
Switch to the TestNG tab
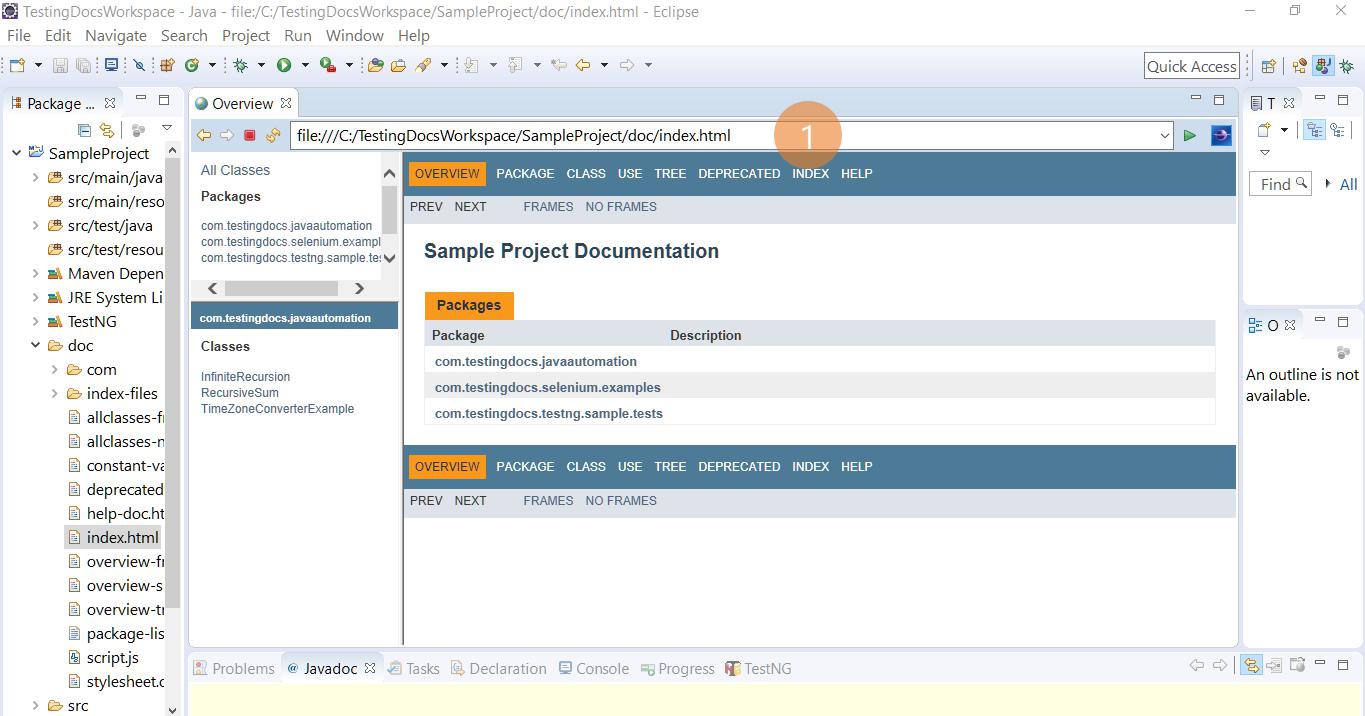[758, 668]
